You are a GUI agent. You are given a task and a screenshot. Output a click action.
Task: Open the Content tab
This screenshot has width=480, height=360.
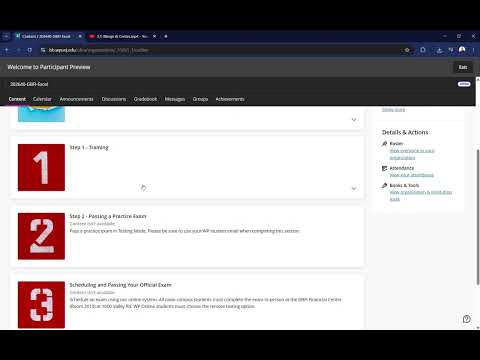[17, 99]
